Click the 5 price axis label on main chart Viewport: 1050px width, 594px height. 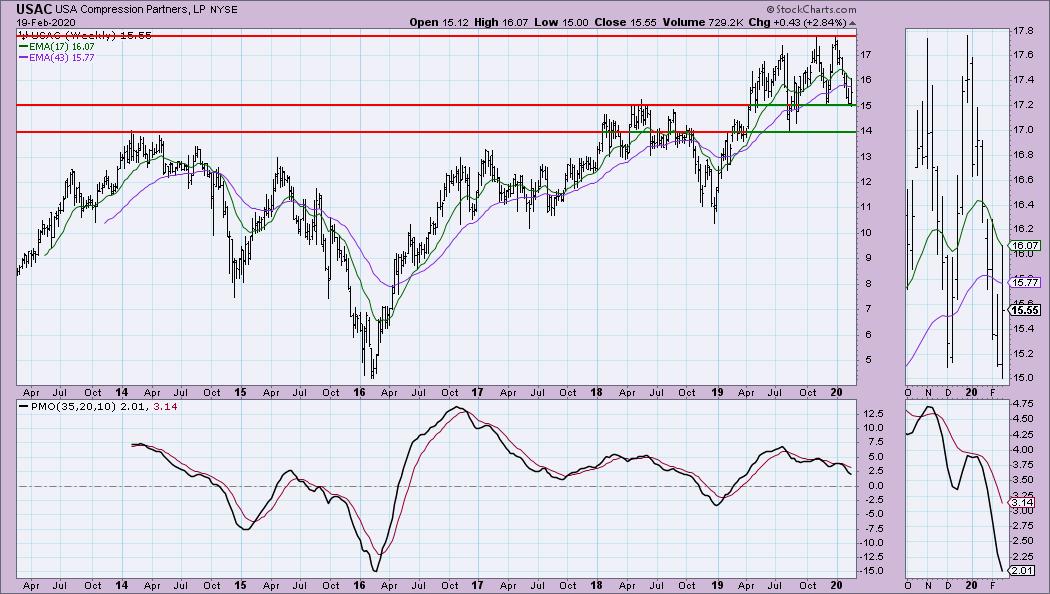point(868,360)
